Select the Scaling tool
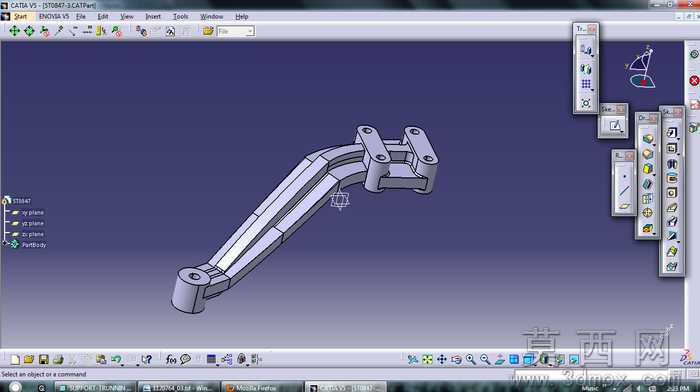The width and height of the screenshot is (700, 392). click(x=586, y=103)
